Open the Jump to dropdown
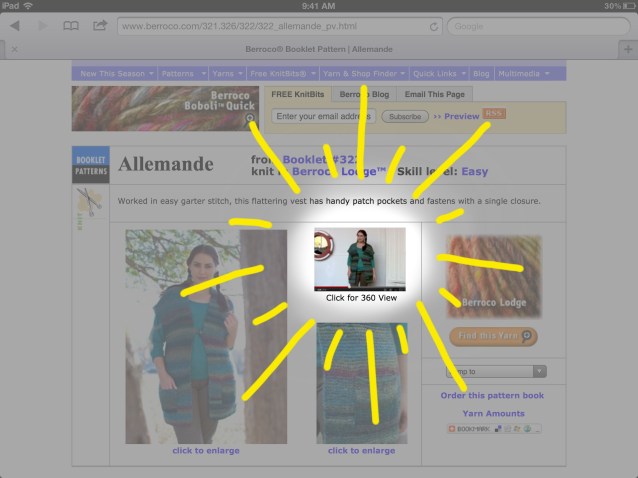Viewport: 638px width, 478px height. click(x=496, y=371)
